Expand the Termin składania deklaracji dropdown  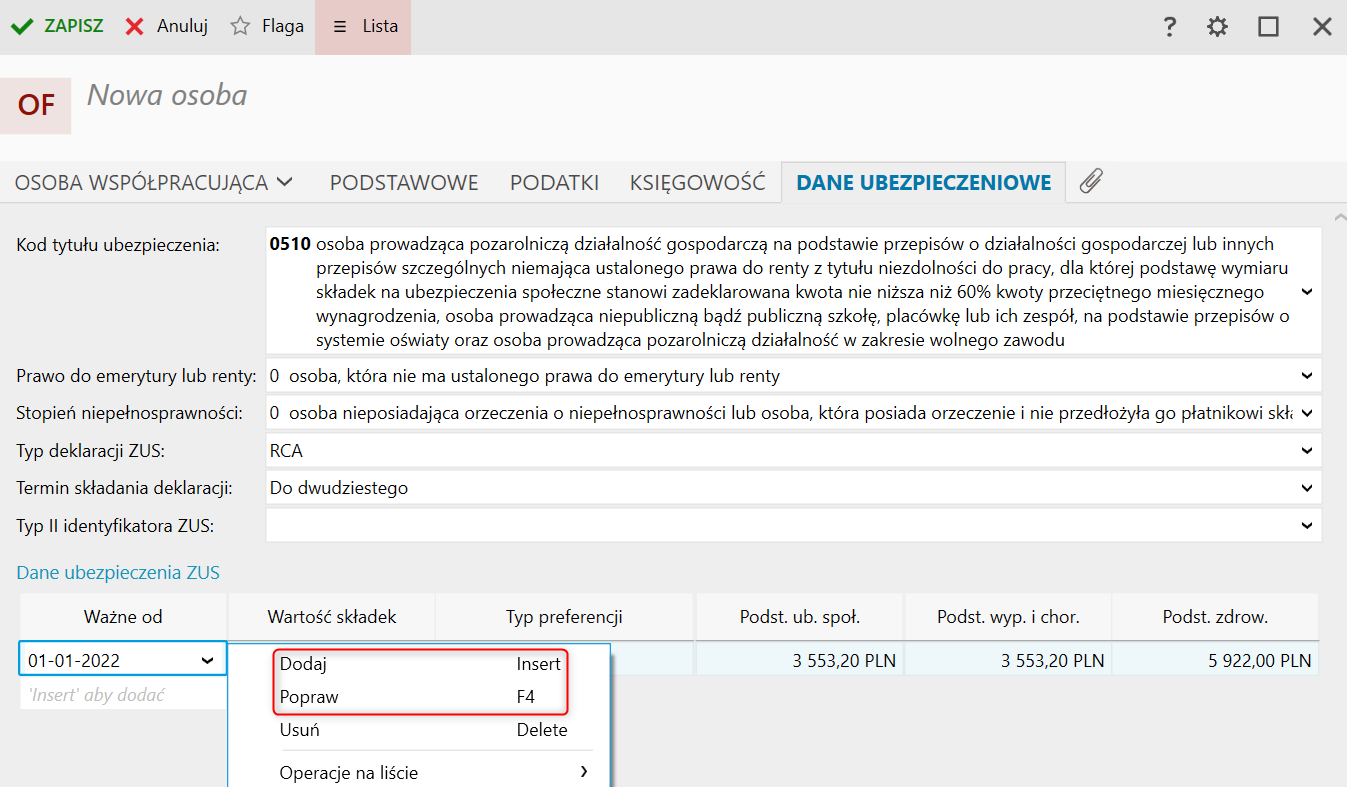coord(1306,488)
